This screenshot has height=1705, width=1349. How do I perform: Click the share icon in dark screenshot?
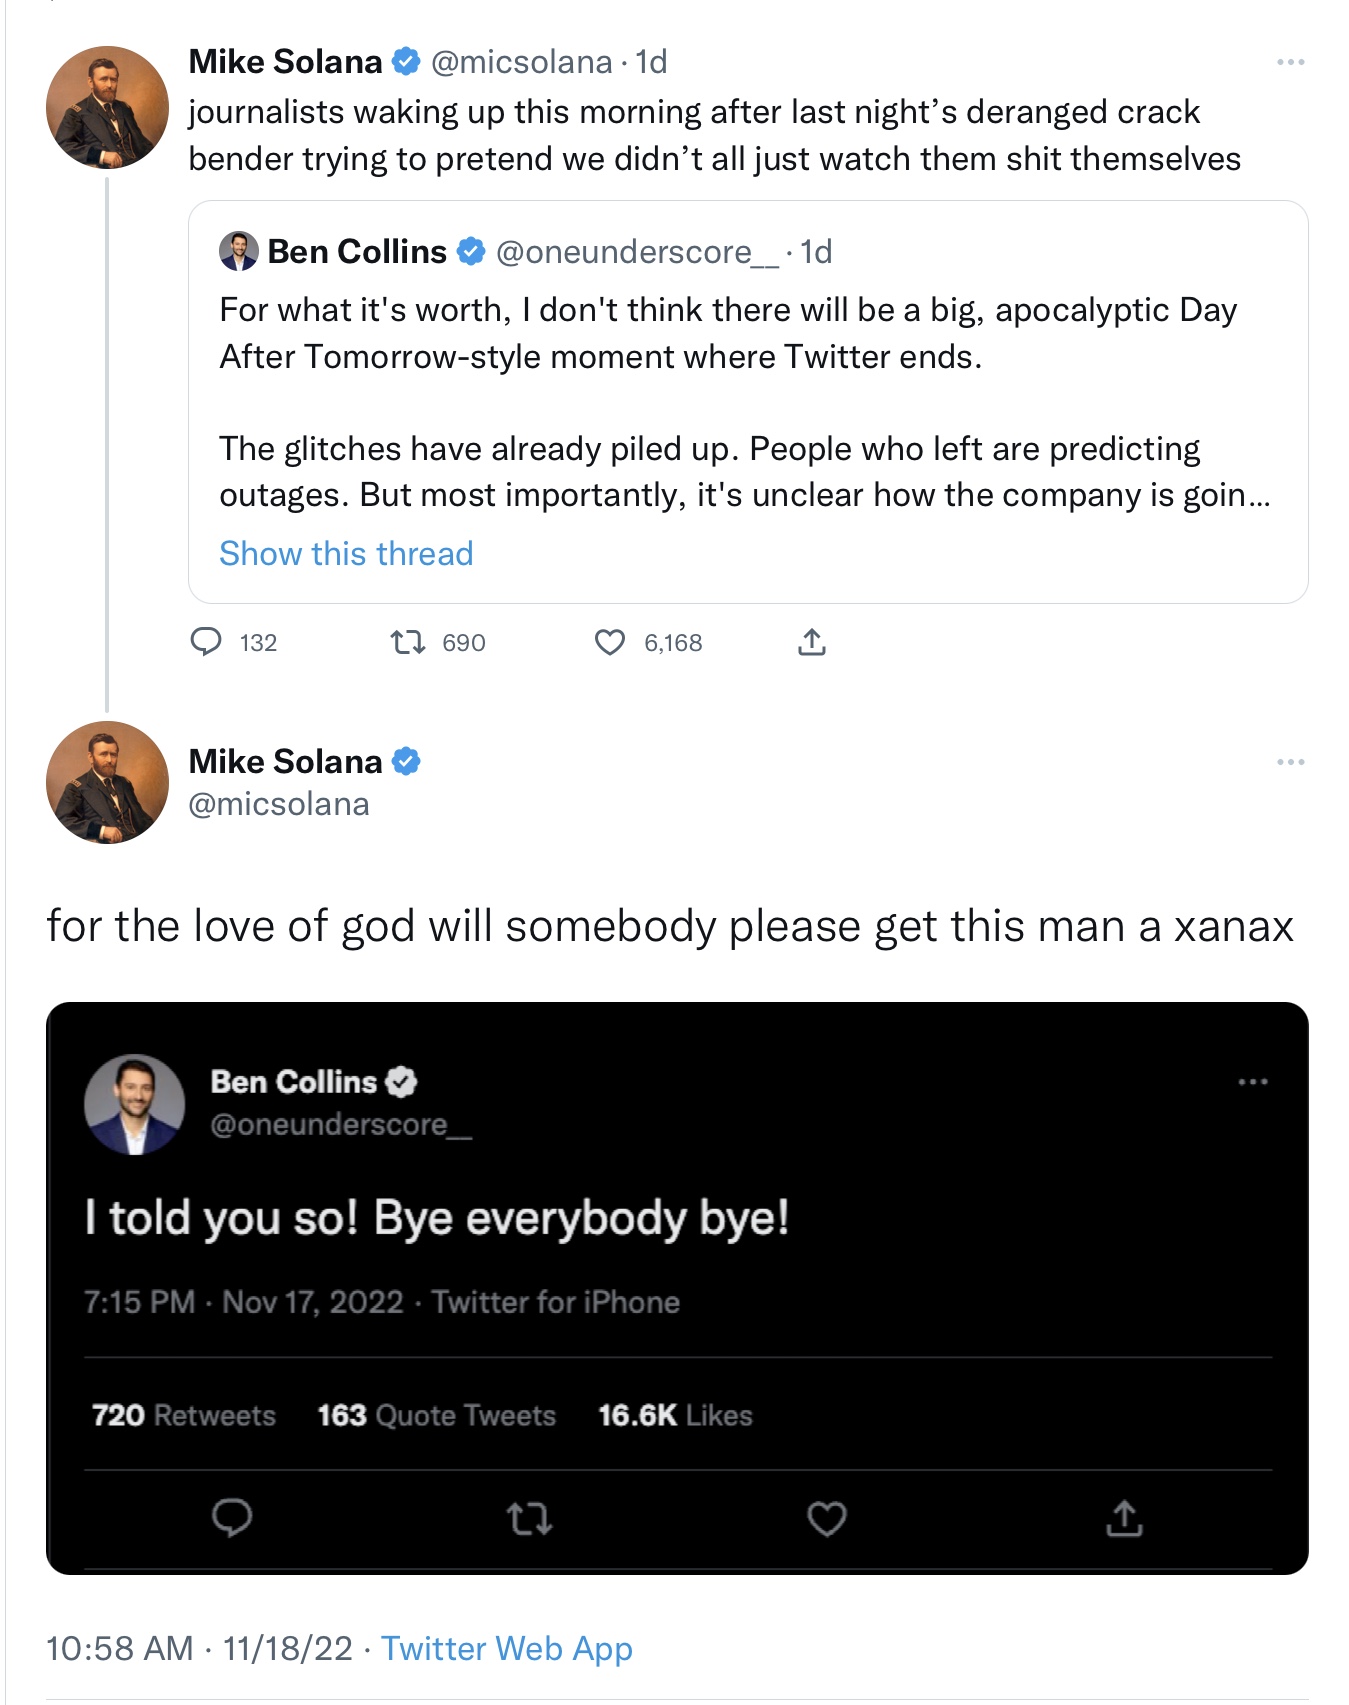(x=1124, y=1518)
